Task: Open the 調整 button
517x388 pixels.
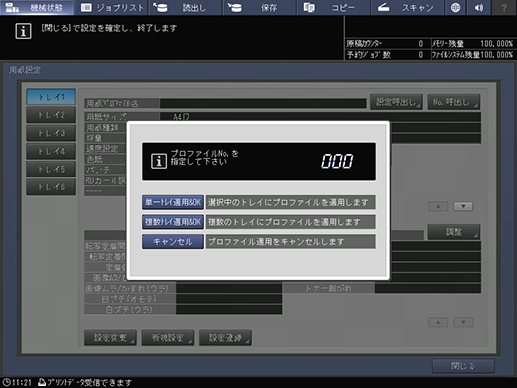Action: (454, 232)
